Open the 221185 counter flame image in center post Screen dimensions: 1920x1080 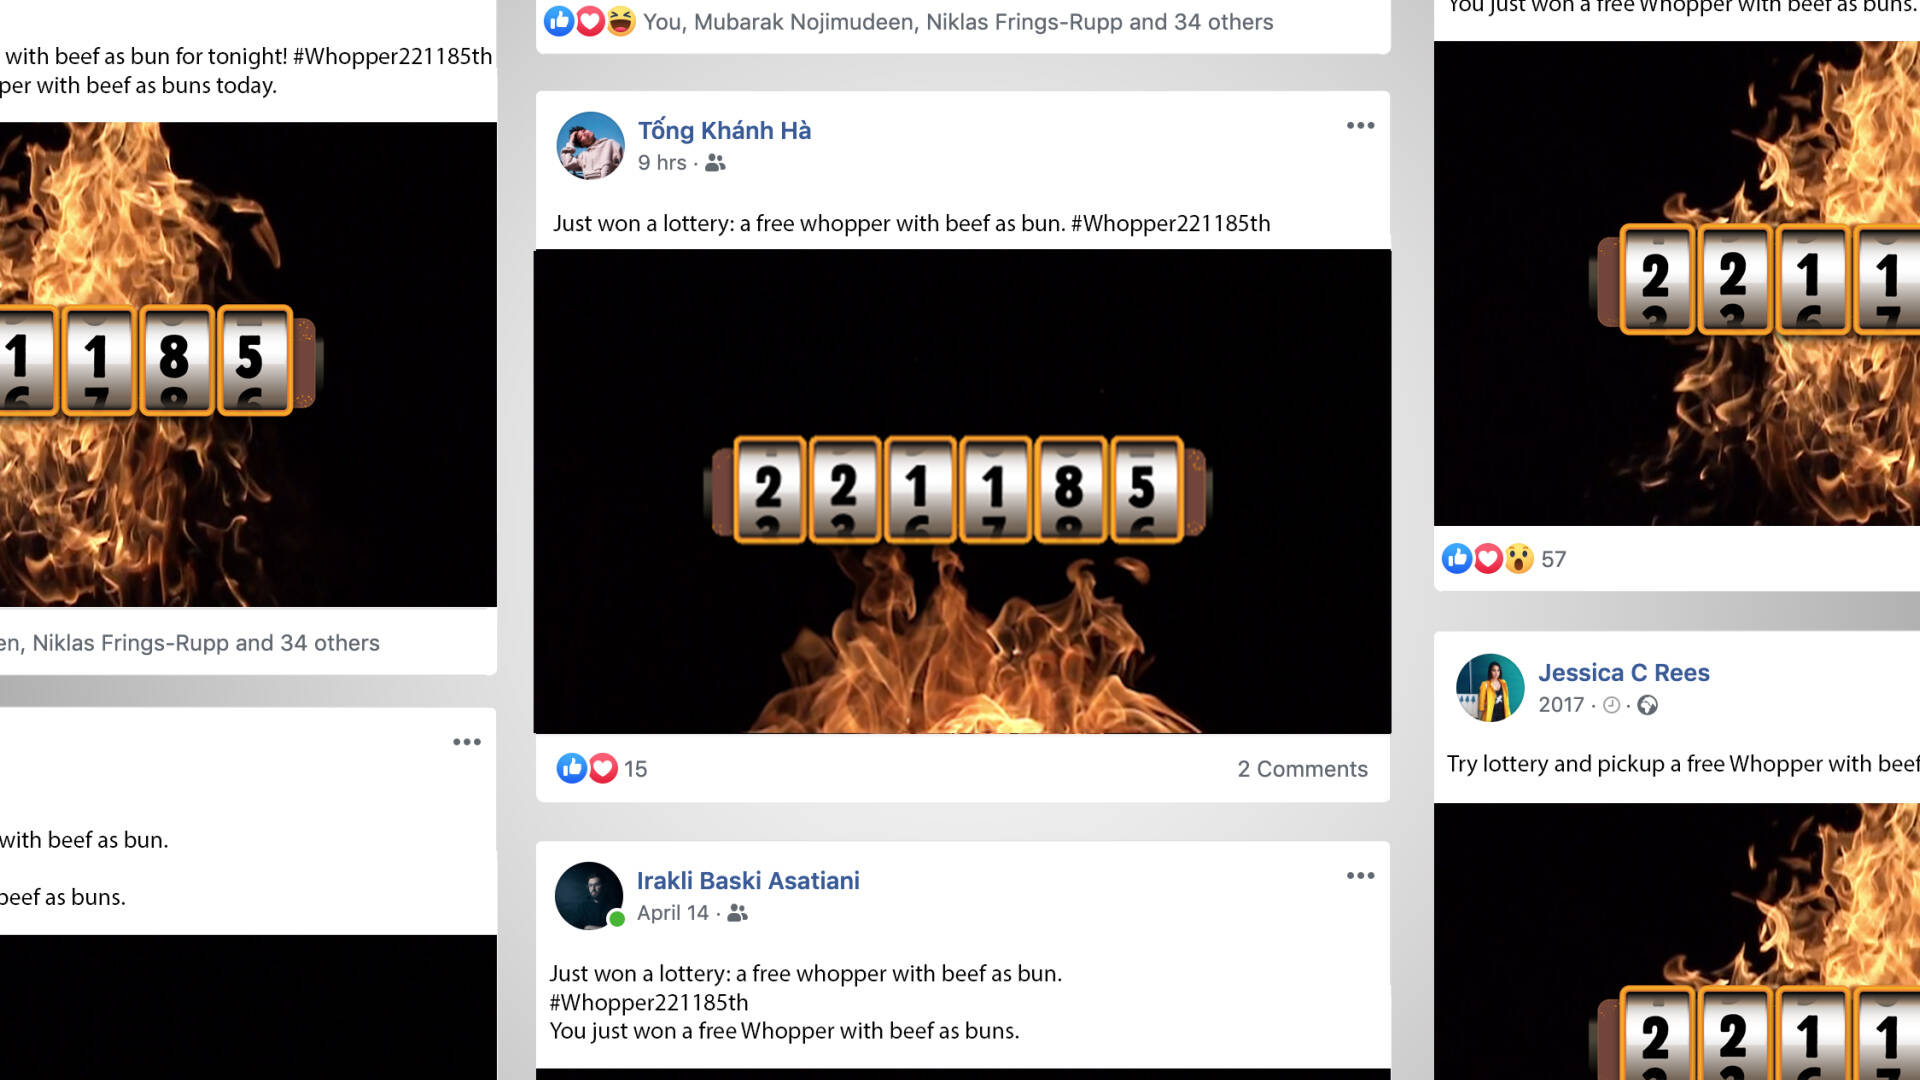[962, 491]
